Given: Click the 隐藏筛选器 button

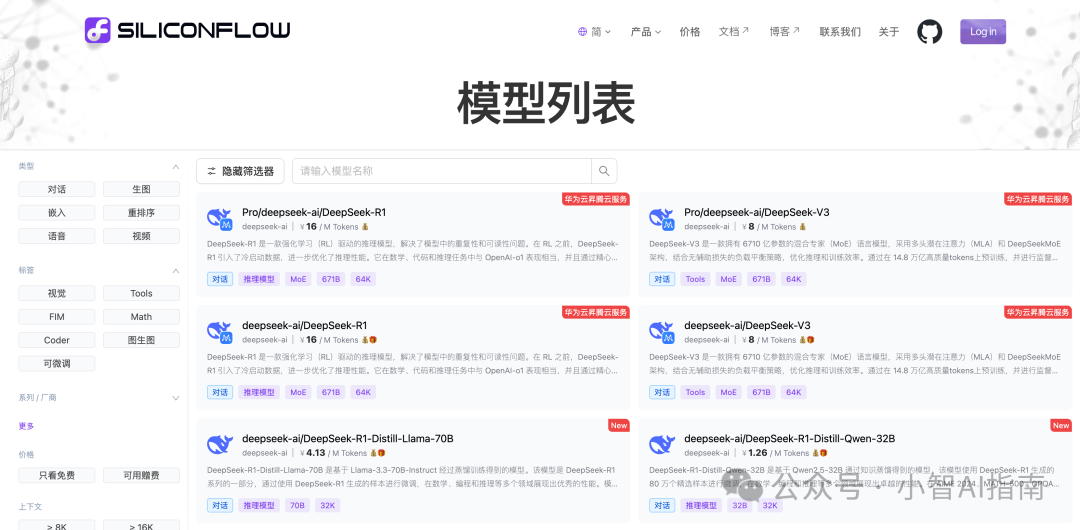Looking at the screenshot, I should [x=240, y=171].
